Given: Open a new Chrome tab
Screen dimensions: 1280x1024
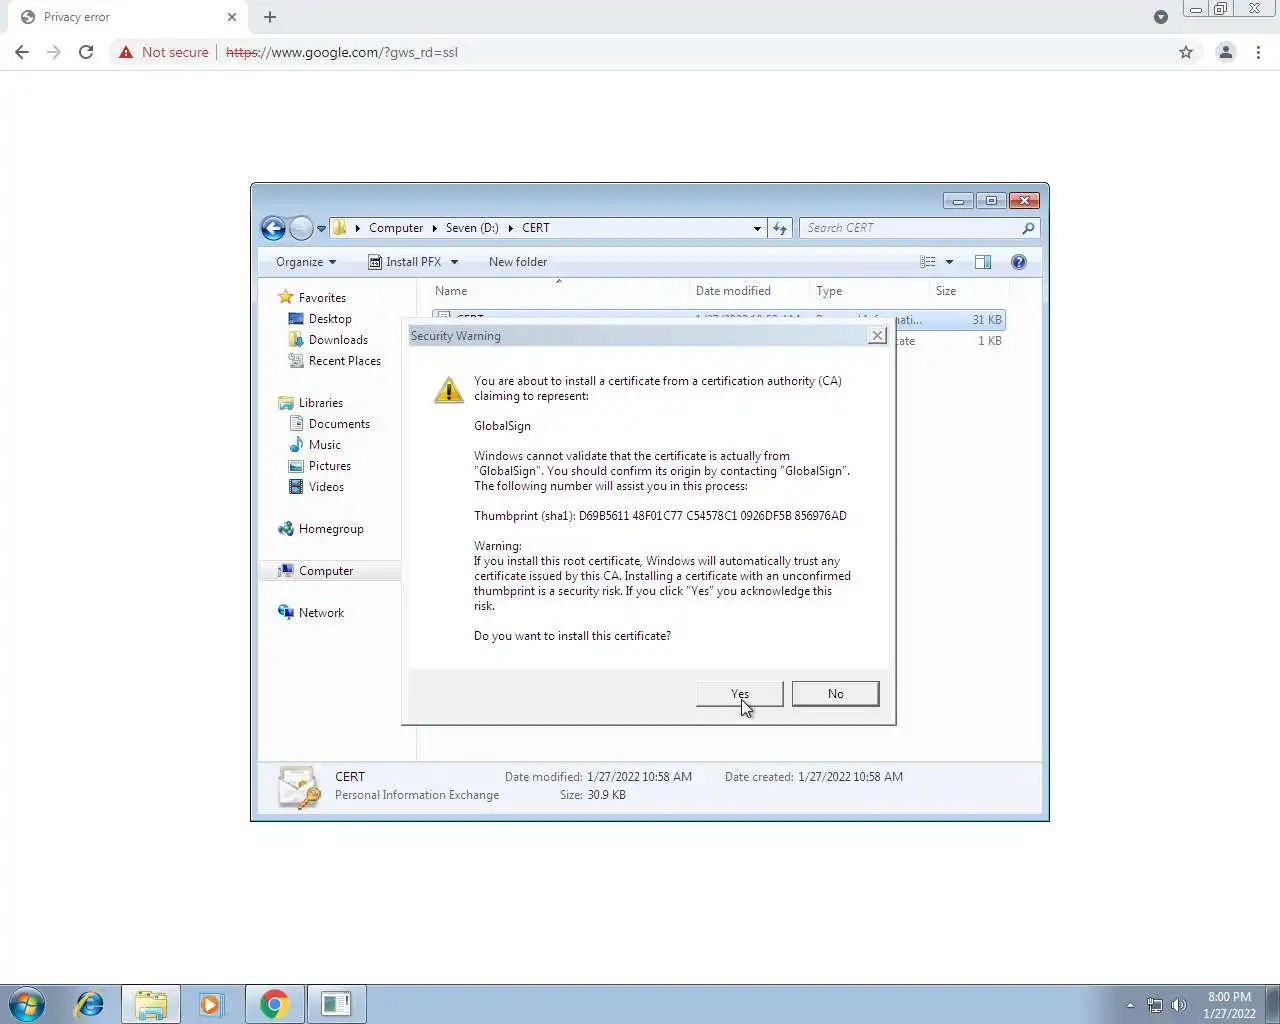Looking at the screenshot, I should (270, 17).
